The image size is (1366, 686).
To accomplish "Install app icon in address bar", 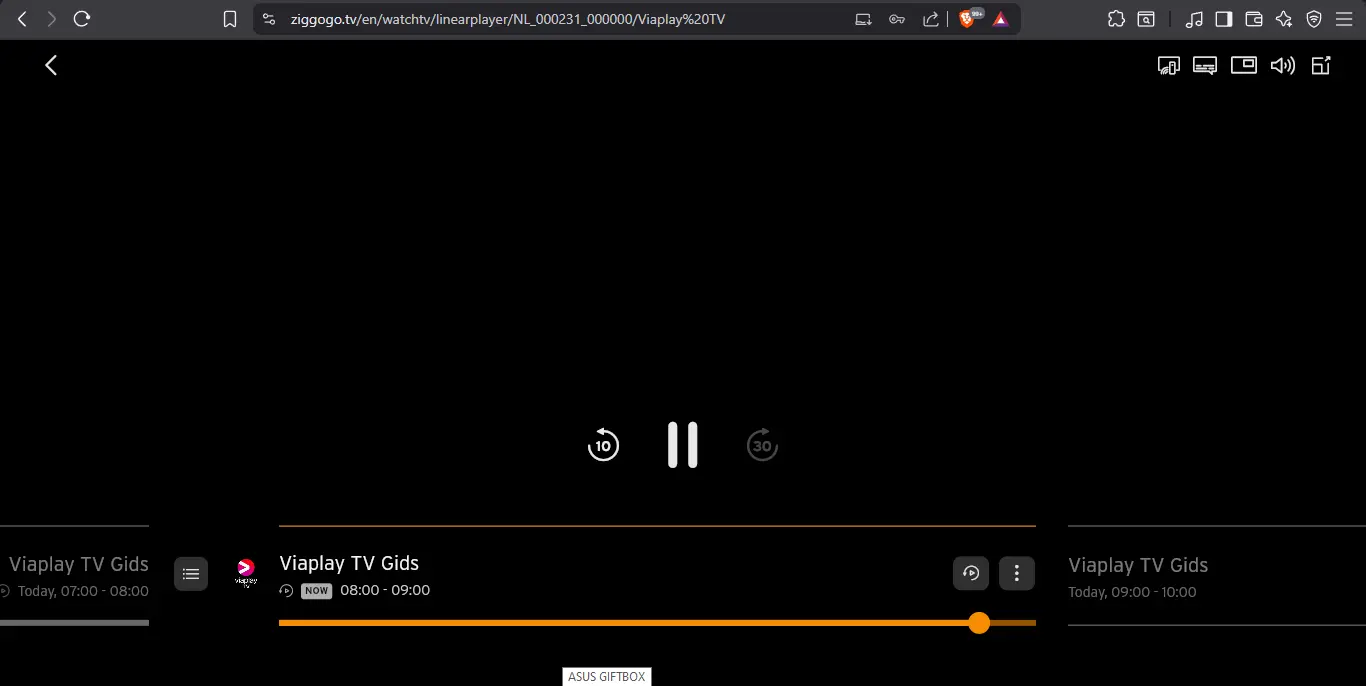I will click(x=863, y=19).
